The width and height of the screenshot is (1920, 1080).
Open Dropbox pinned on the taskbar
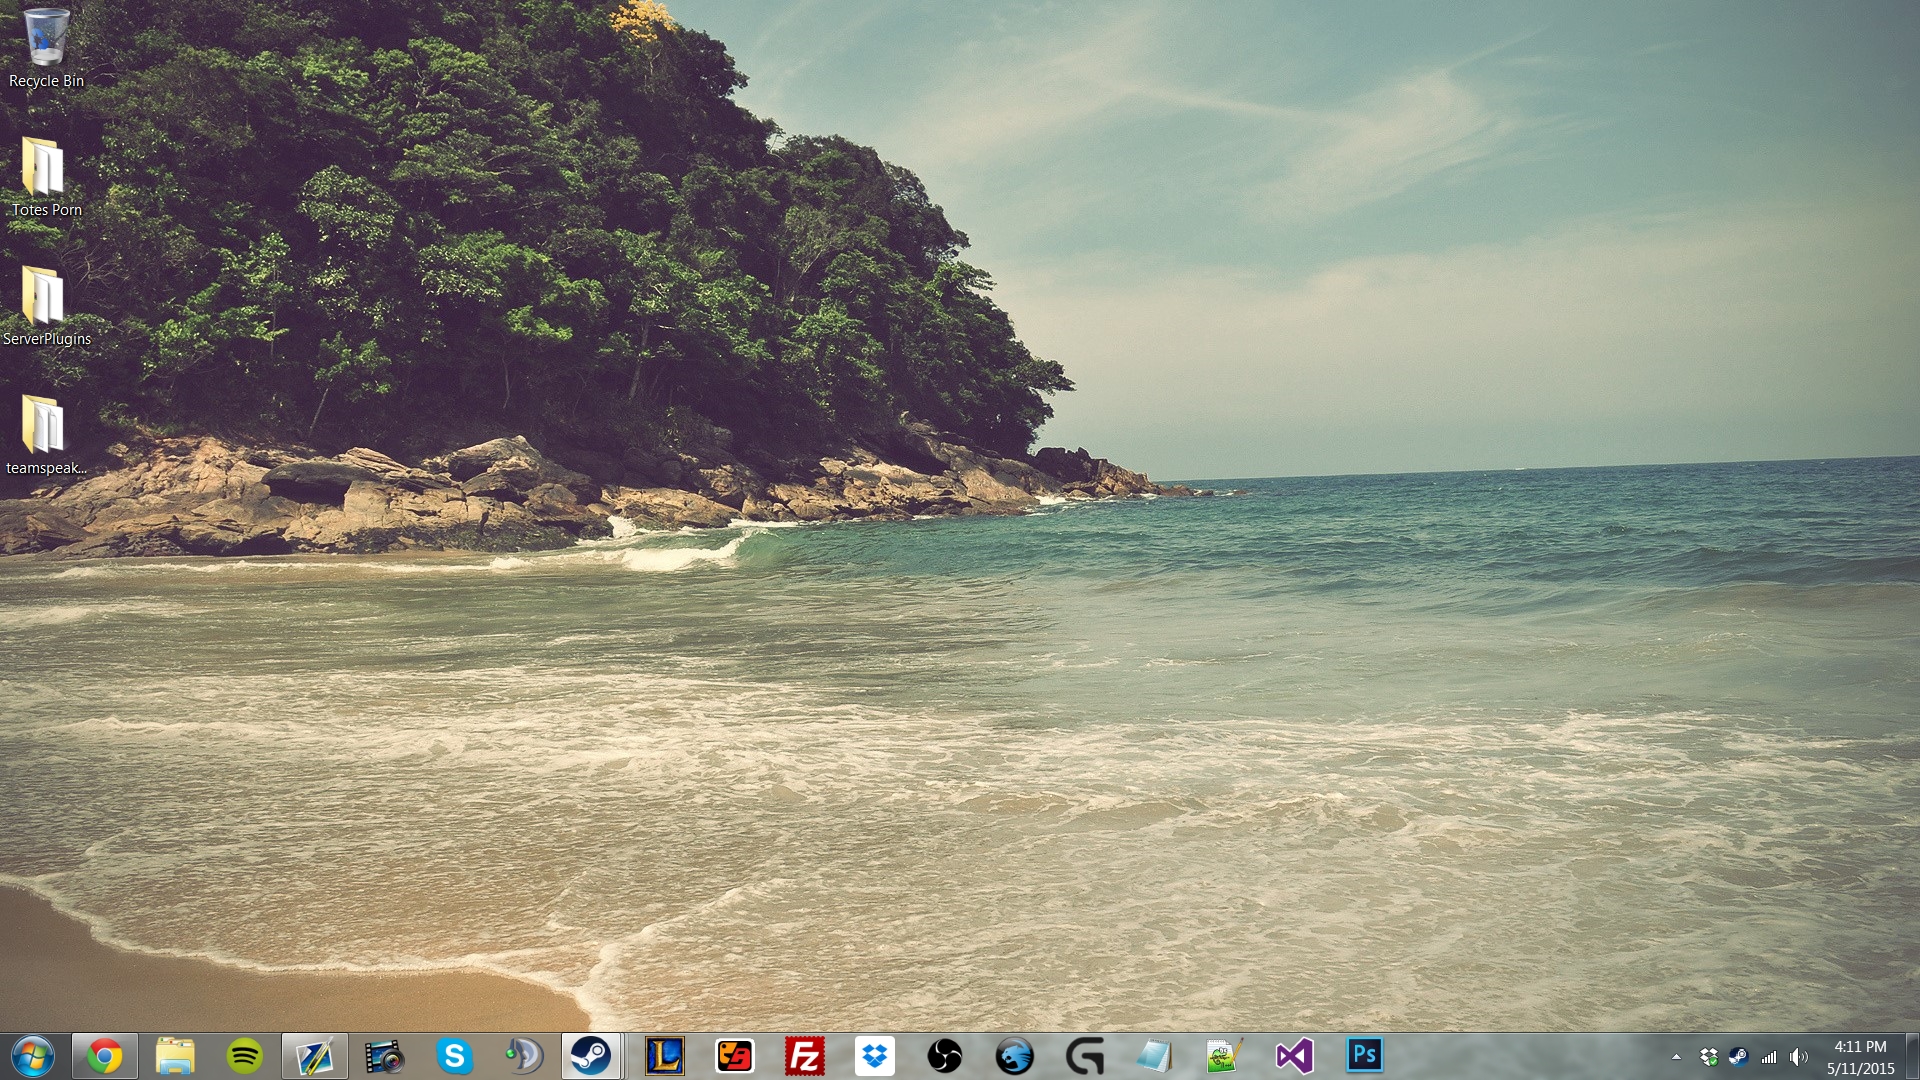point(875,1056)
